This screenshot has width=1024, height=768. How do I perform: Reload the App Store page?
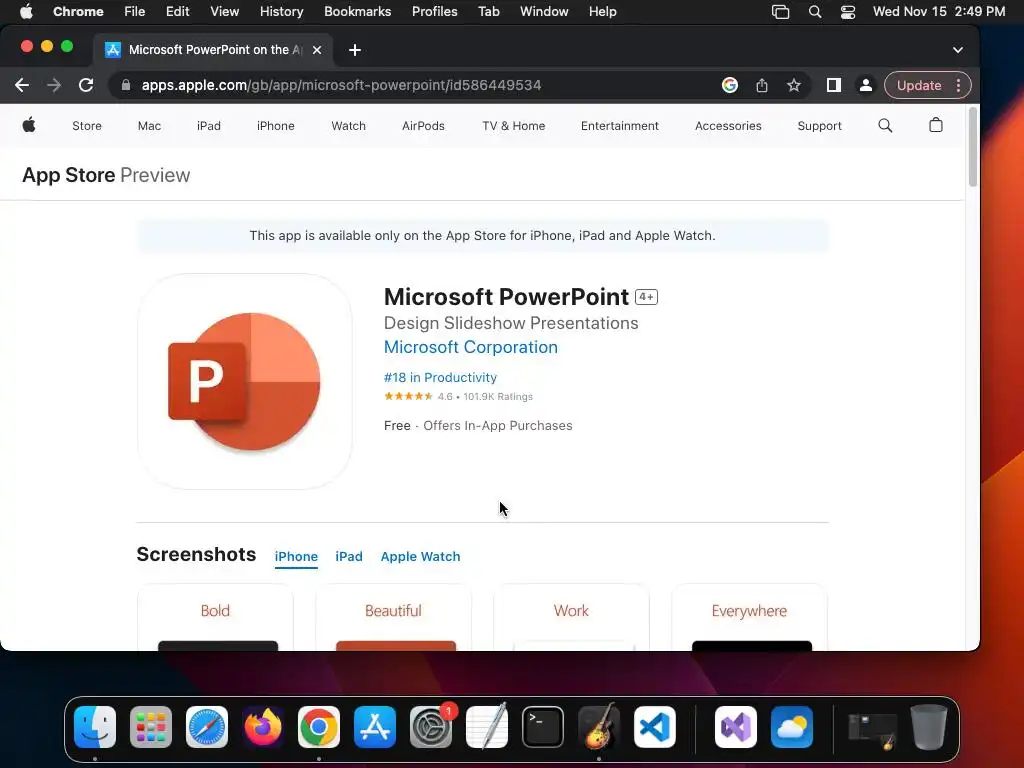86,85
